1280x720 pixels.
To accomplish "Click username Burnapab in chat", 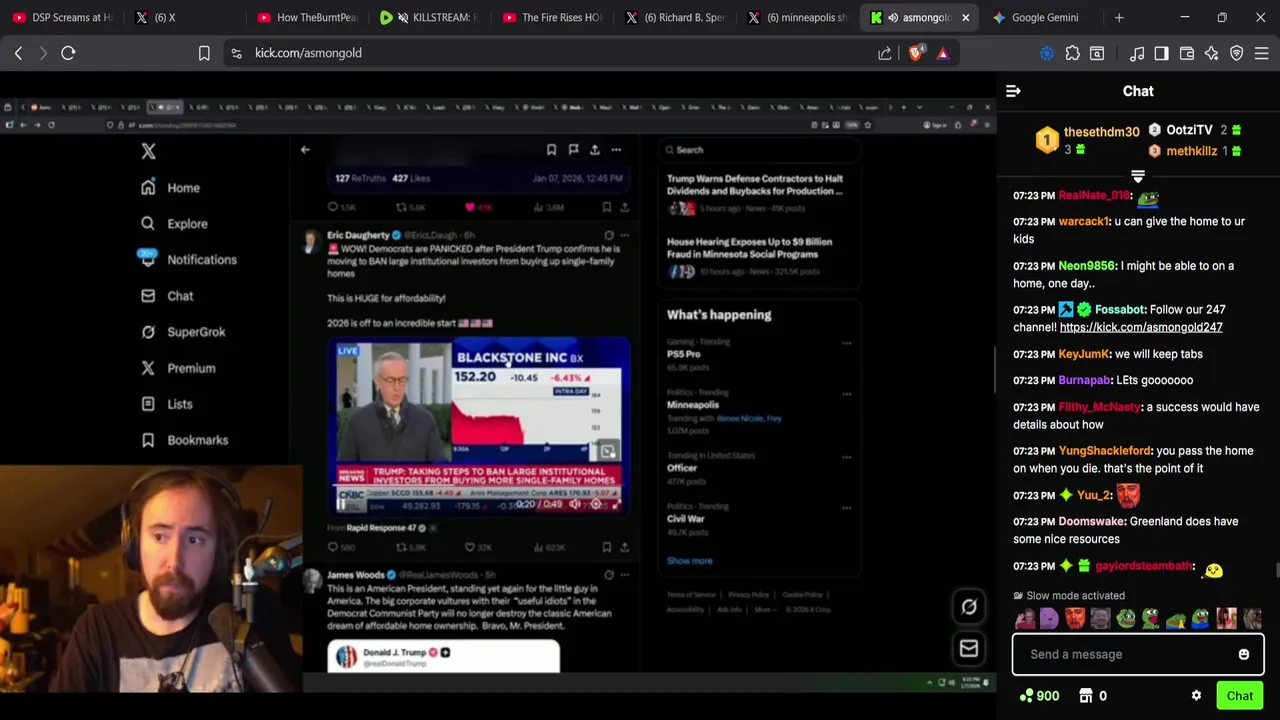I will 1084,380.
